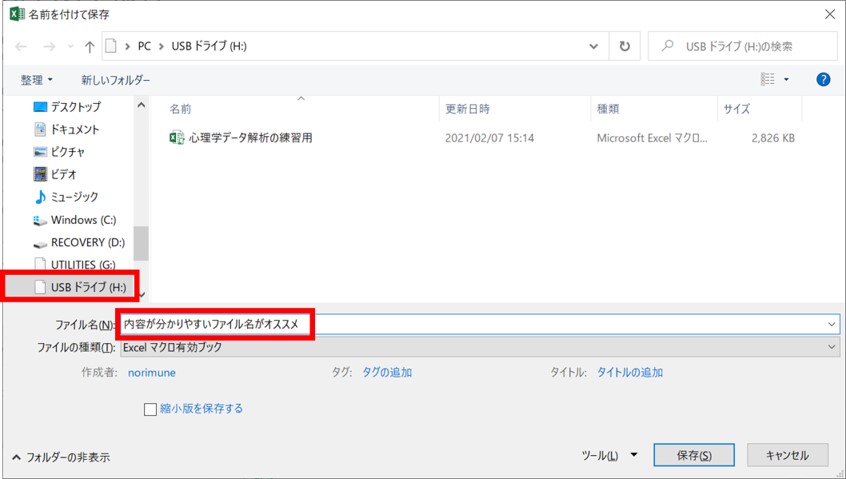Go up one folder level arrow

click(90, 47)
